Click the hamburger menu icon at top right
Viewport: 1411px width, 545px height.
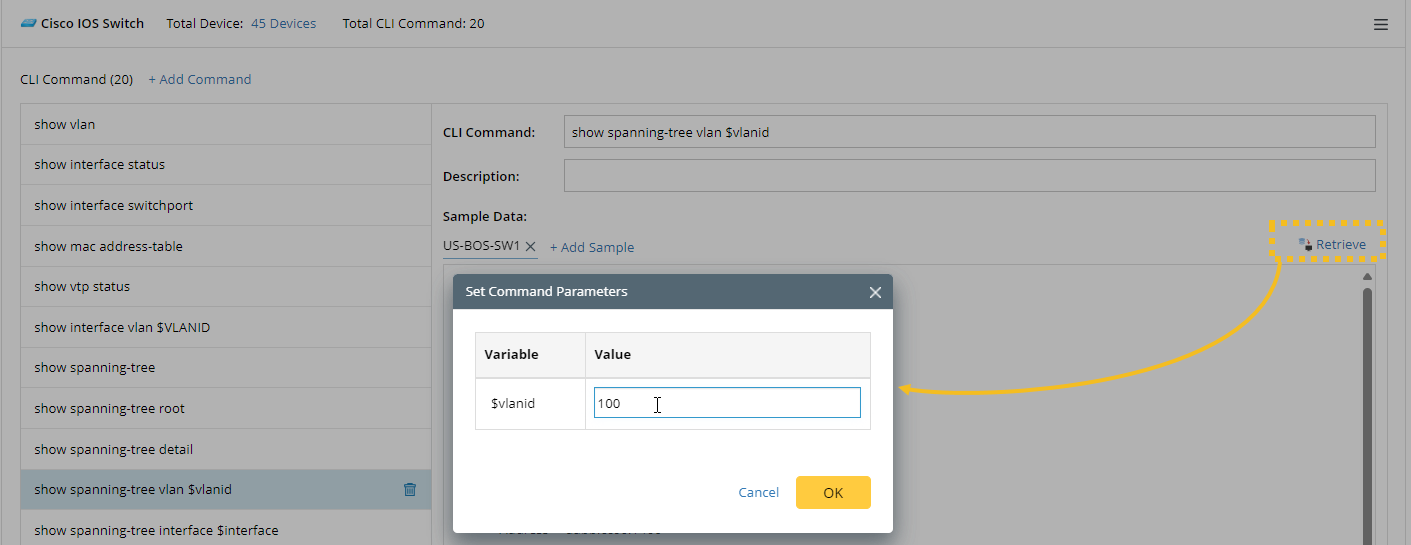(x=1380, y=24)
